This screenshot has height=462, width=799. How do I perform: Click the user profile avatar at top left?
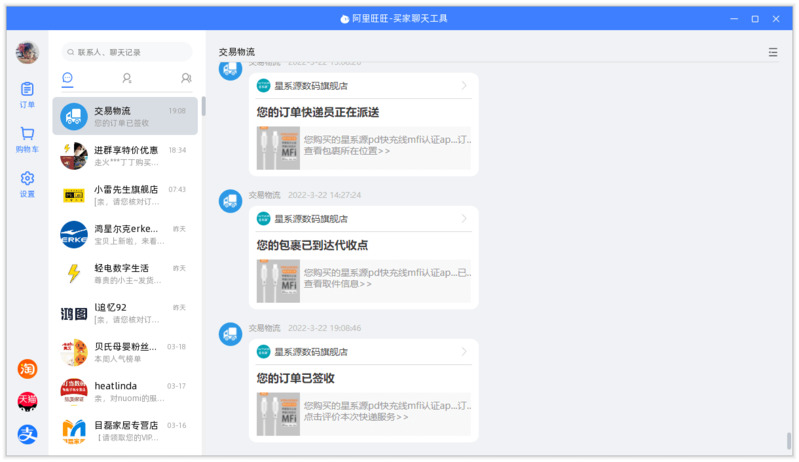coord(27,53)
